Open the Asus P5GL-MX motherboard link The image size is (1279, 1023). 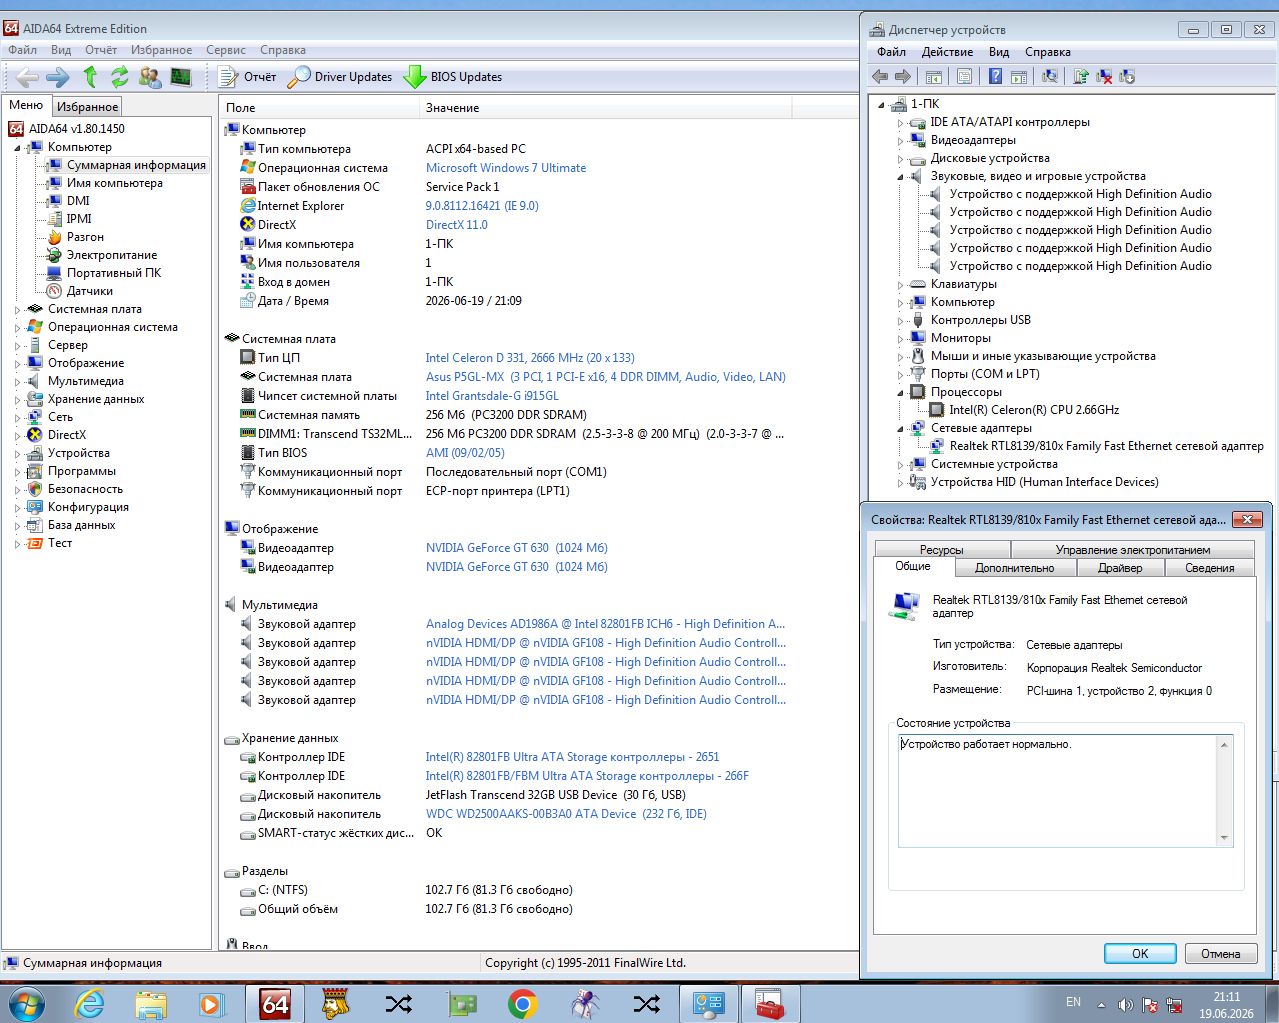click(x=606, y=377)
